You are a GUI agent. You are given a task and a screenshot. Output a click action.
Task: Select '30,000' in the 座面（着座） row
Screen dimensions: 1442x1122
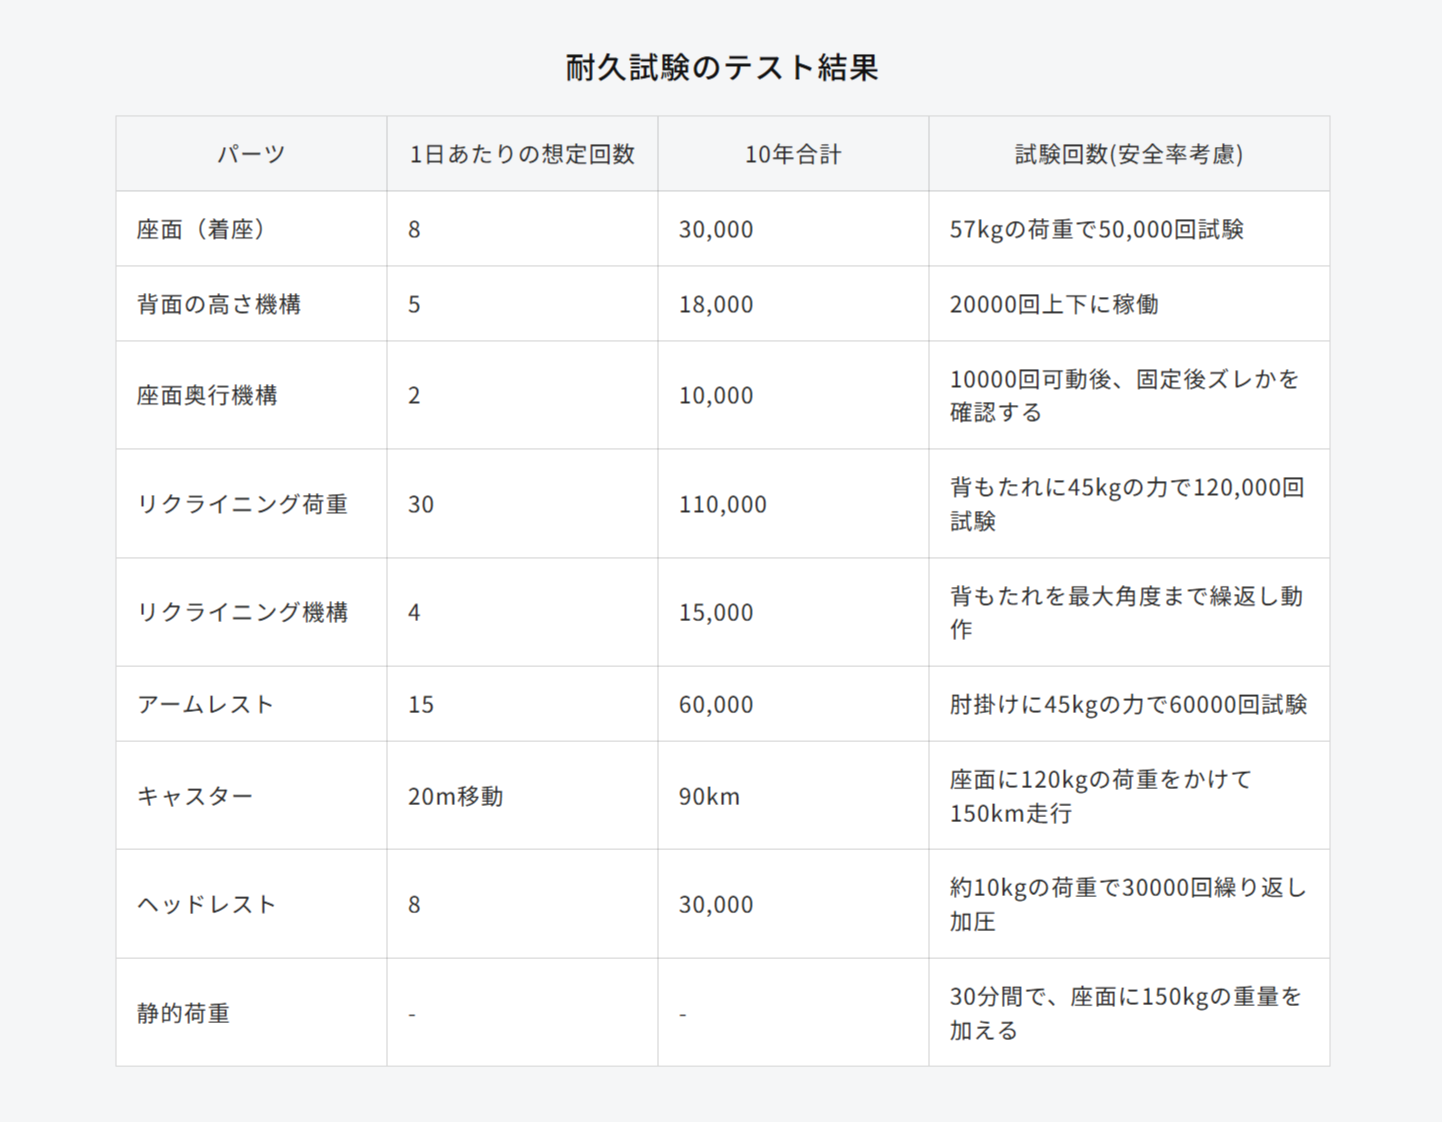tap(793, 229)
